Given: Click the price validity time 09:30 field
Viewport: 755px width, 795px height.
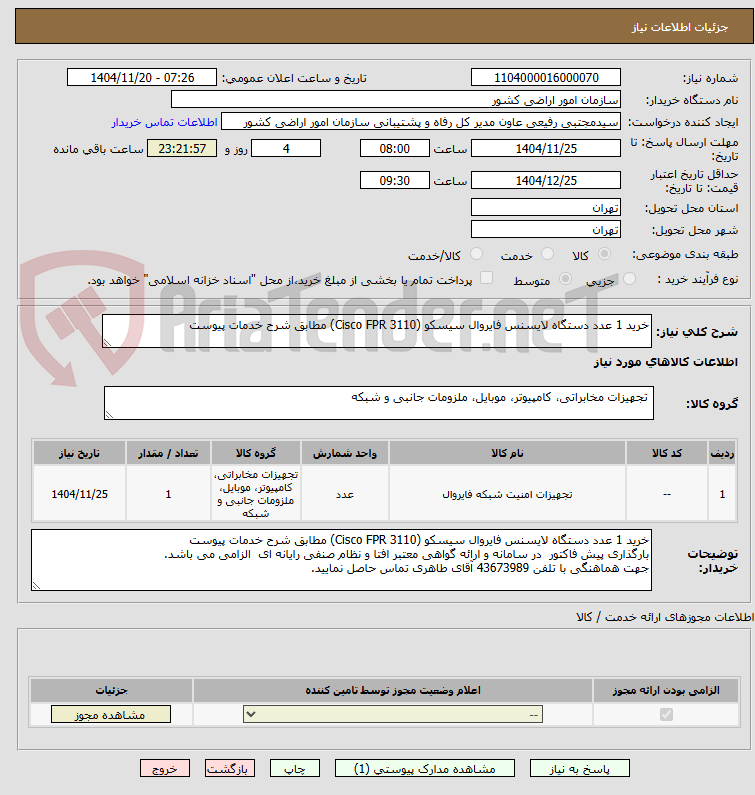Looking at the screenshot, I should [x=394, y=180].
